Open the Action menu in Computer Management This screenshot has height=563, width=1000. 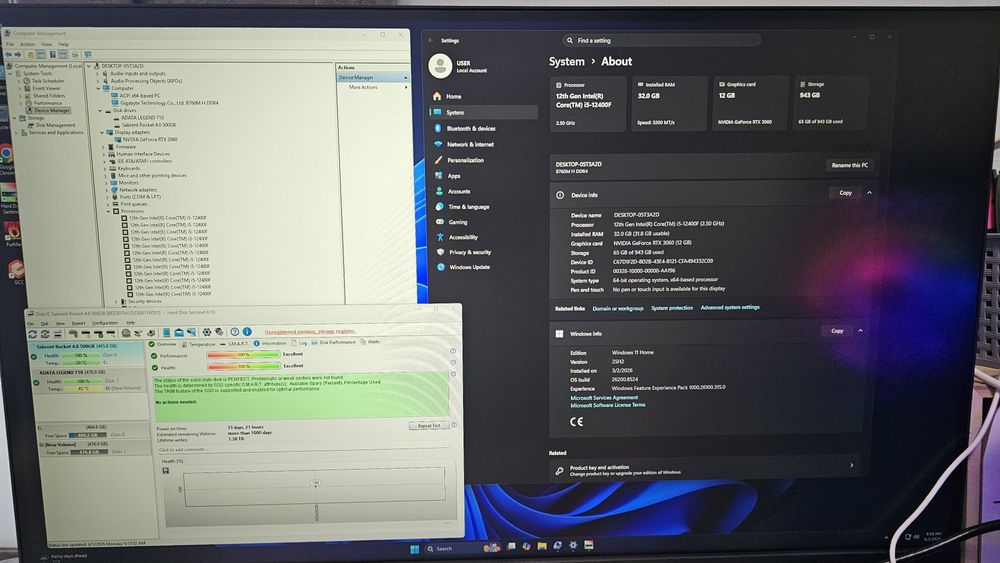(27, 44)
